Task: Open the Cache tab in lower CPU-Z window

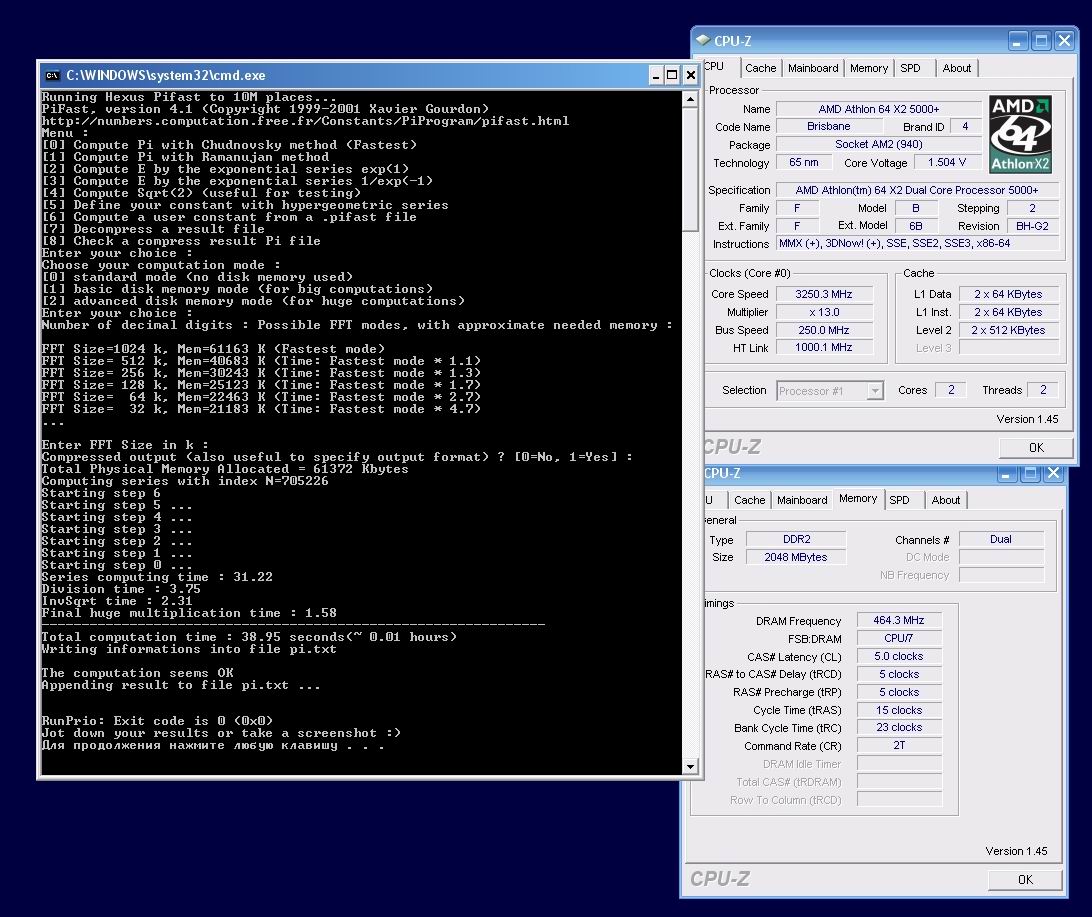Action: pos(749,500)
